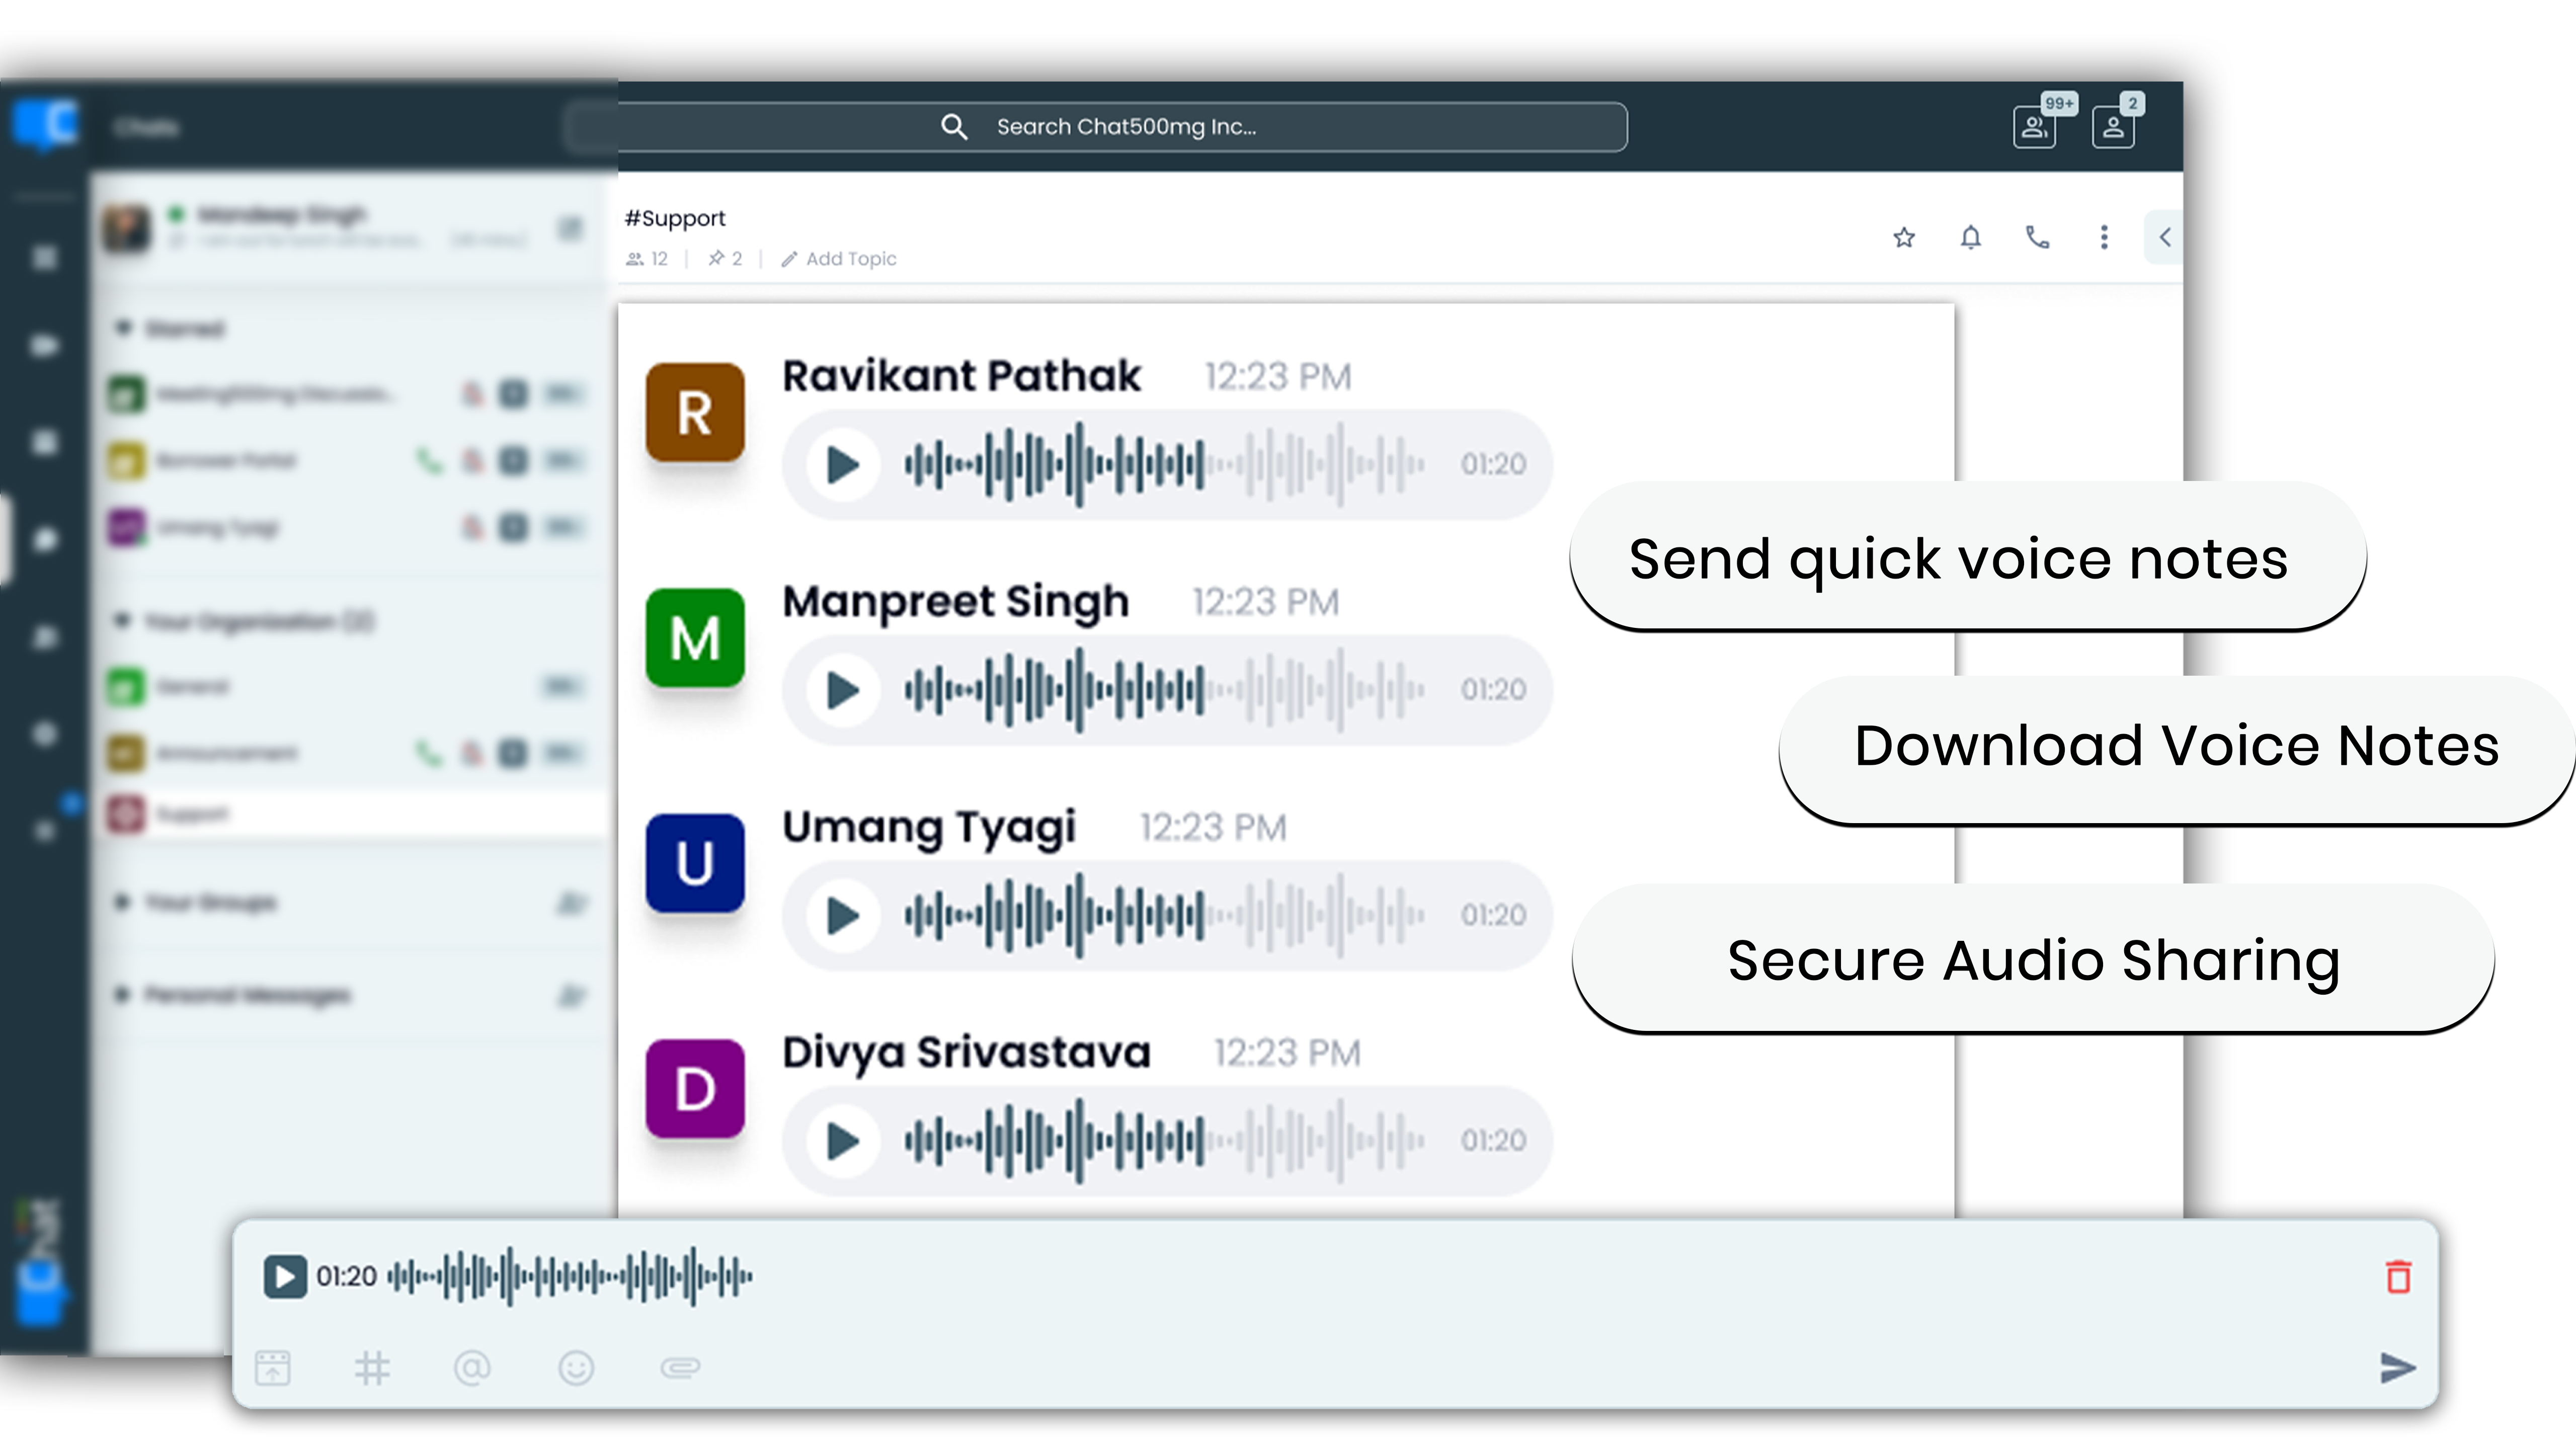This screenshot has width=2576, height=1449.
Task: Click the Chat500mg logo in sidebar
Action: pyautogui.click(x=44, y=125)
